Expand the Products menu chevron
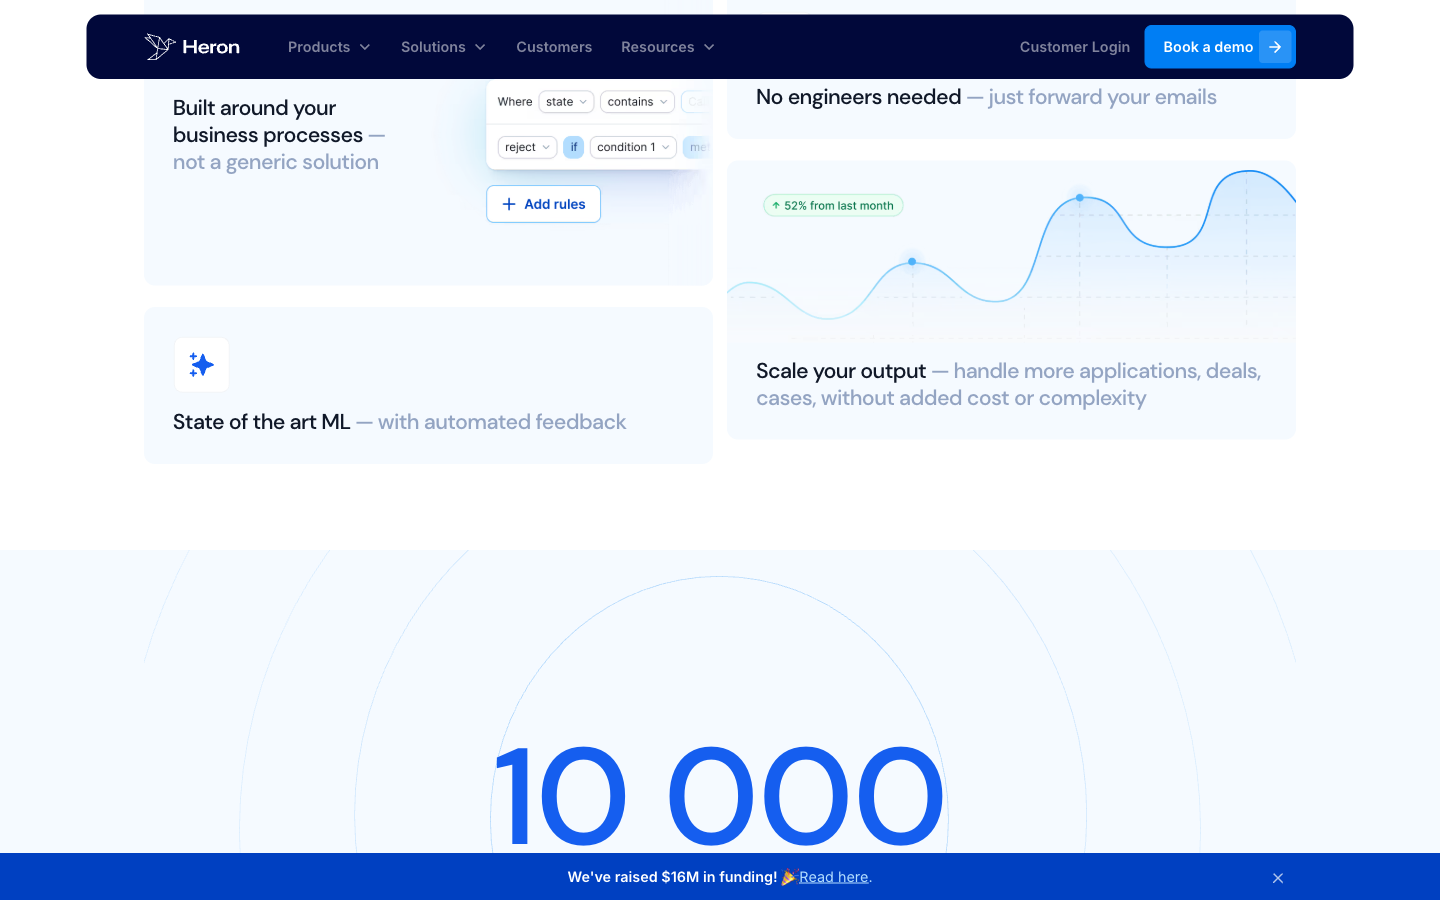 click(365, 47)
